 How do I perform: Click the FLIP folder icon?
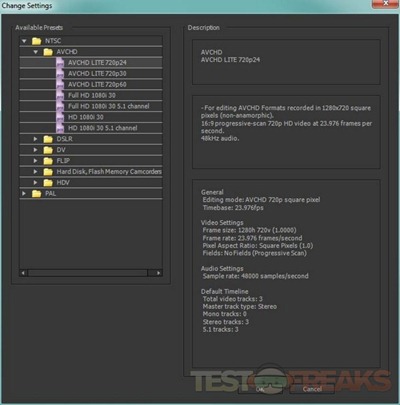48,161
